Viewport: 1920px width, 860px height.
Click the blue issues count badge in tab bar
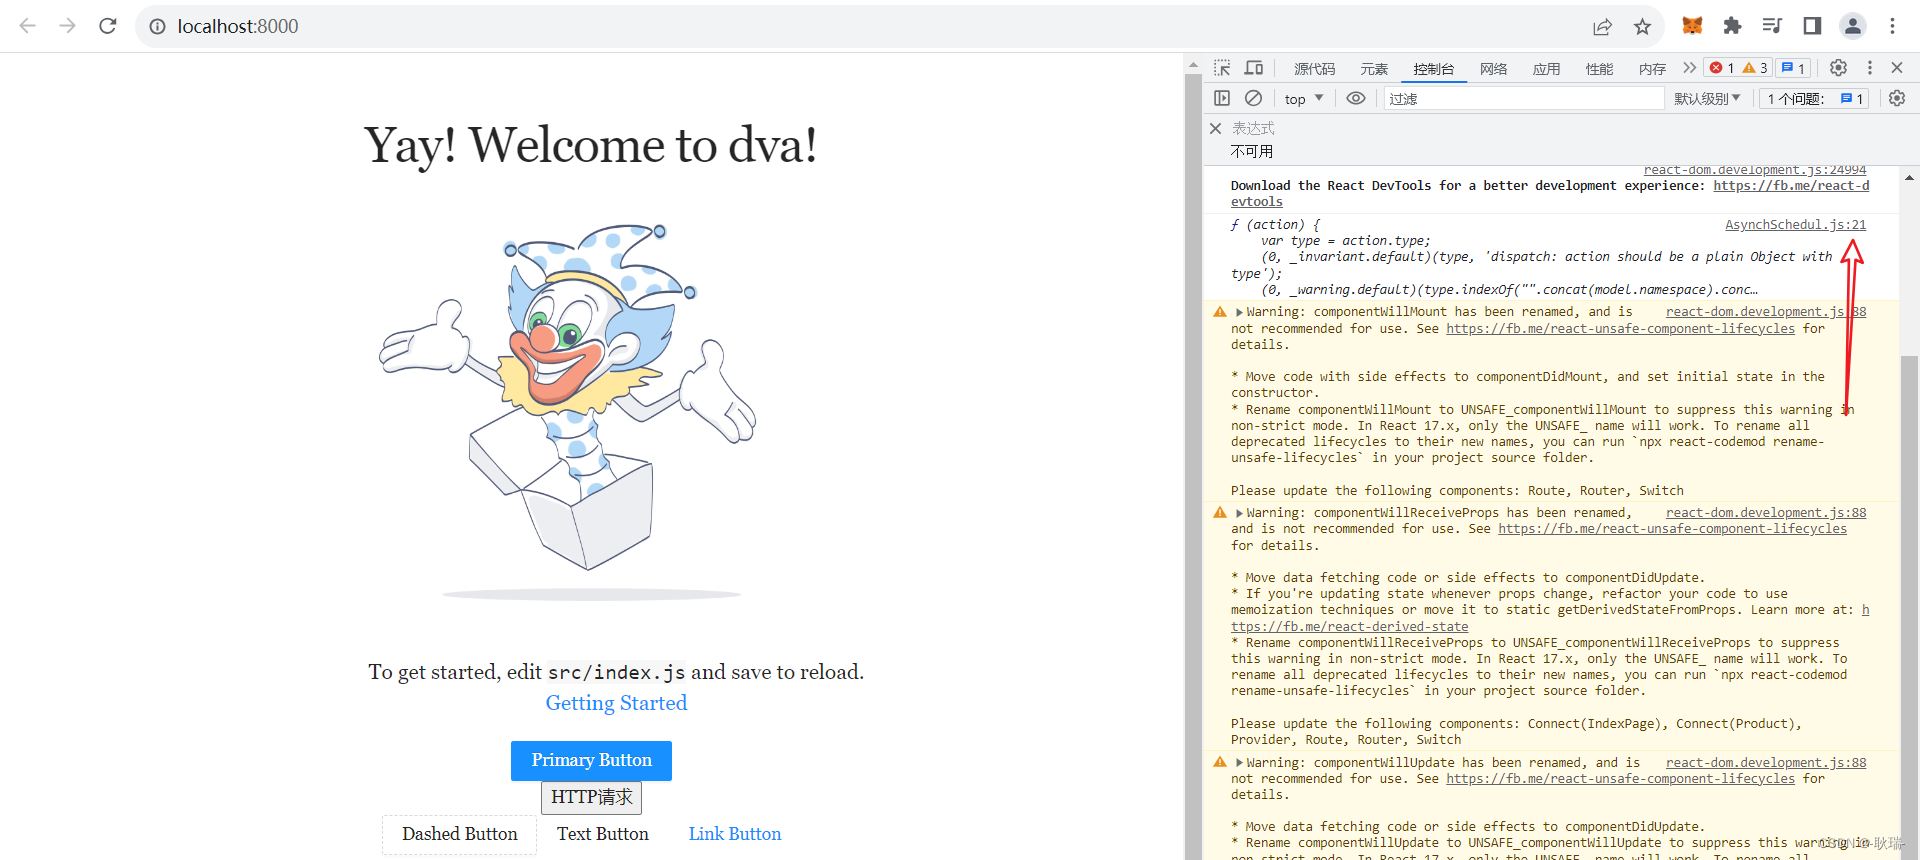click(x=1793, y=68)
